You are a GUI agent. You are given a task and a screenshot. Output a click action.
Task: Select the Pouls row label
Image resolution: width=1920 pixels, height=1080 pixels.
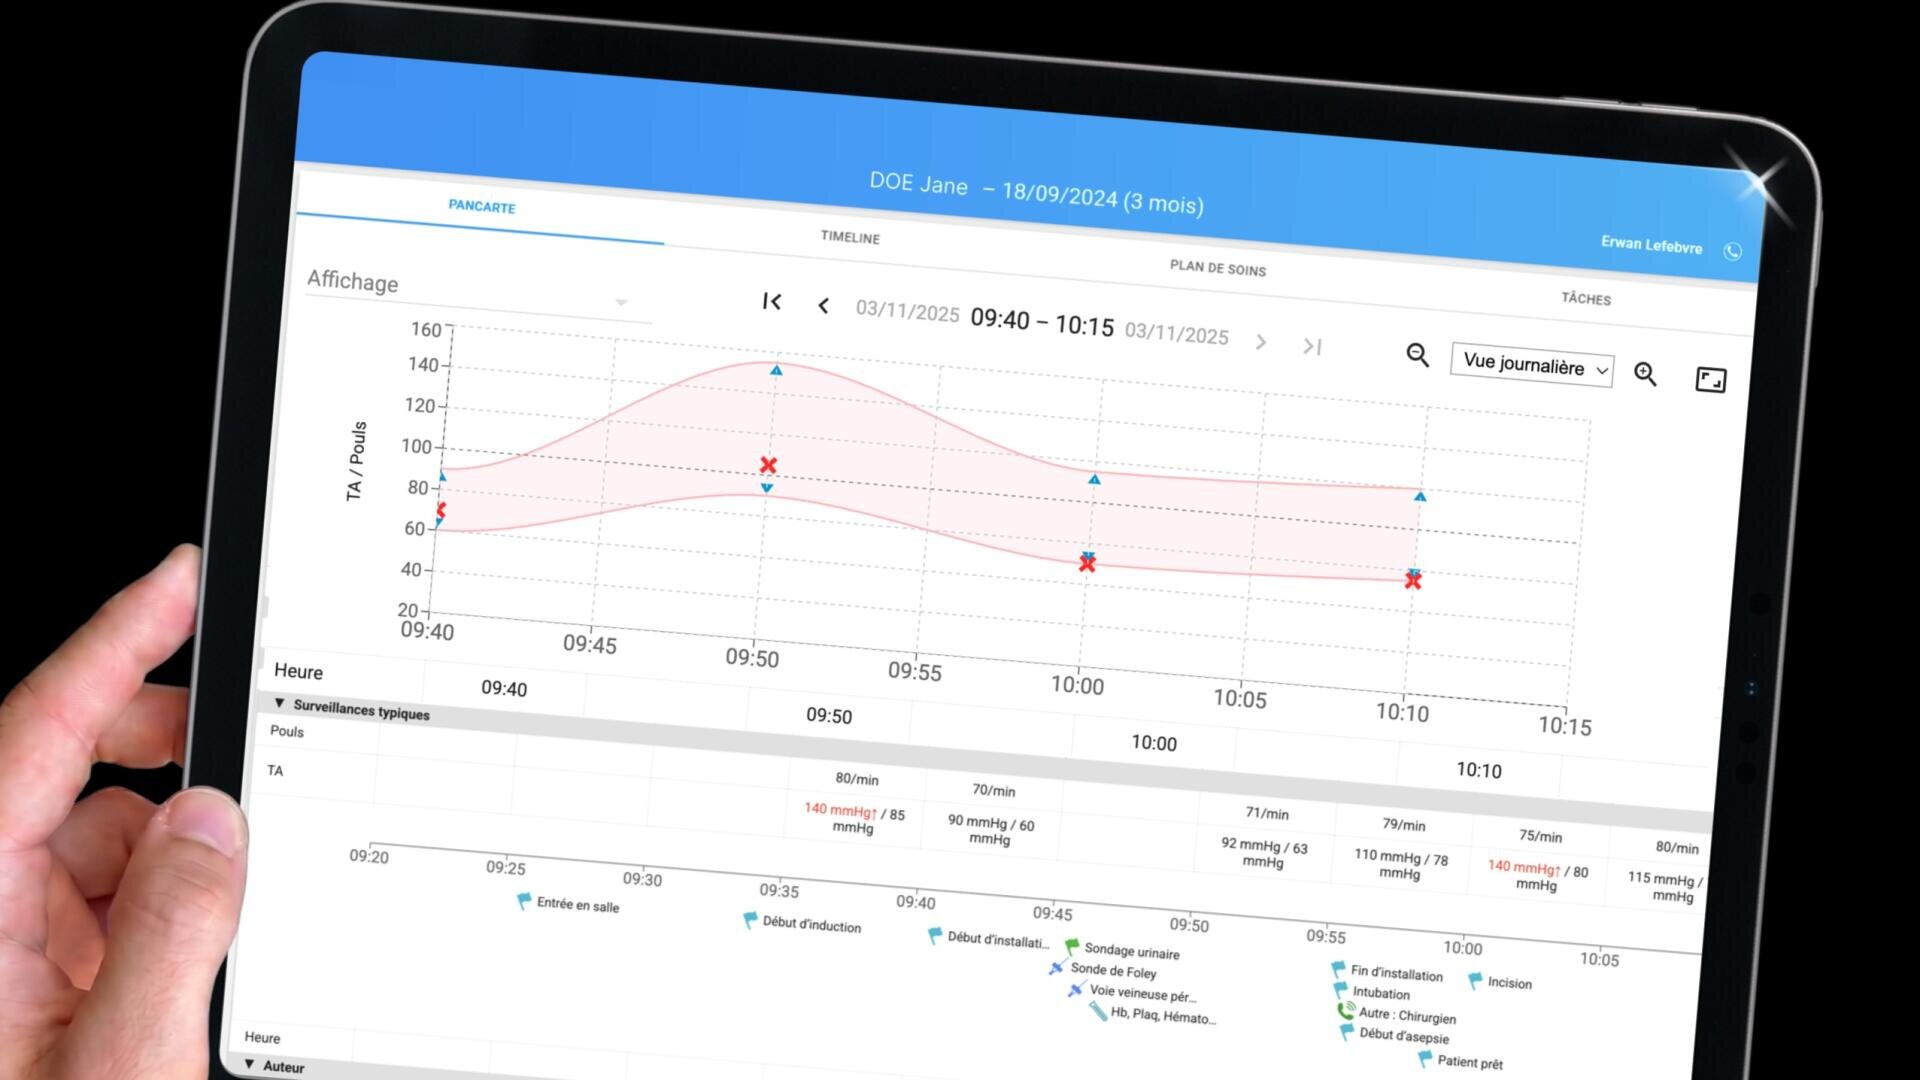point(287,731)
